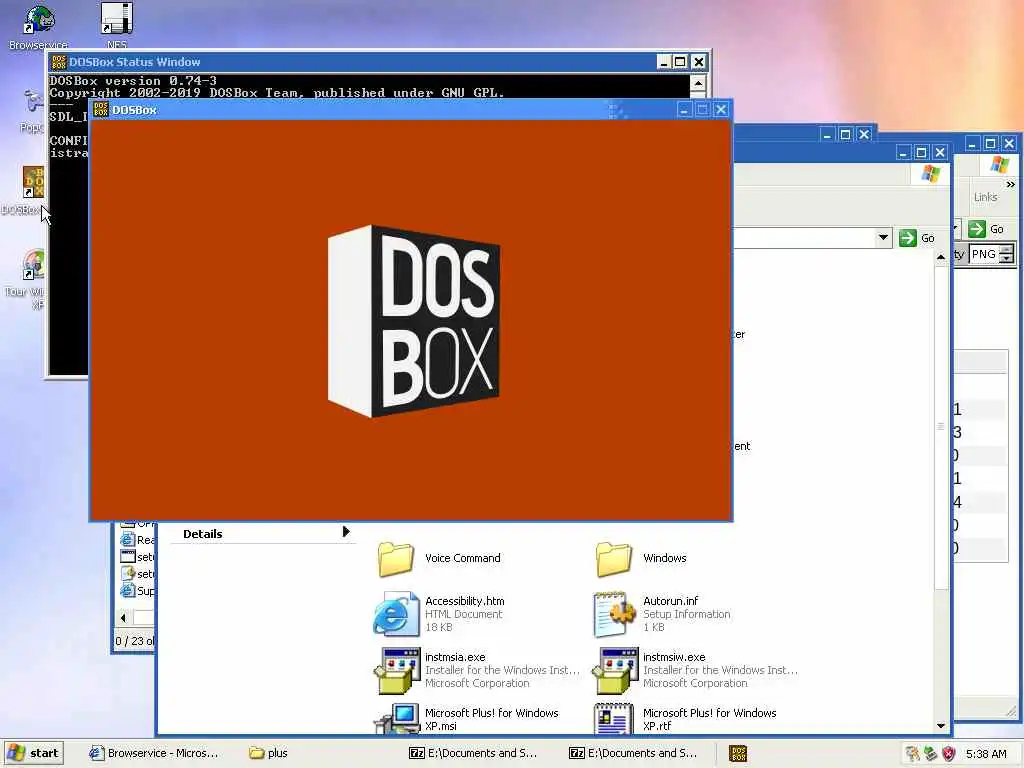Open the Windows folder in Explorer

[614, 559]
